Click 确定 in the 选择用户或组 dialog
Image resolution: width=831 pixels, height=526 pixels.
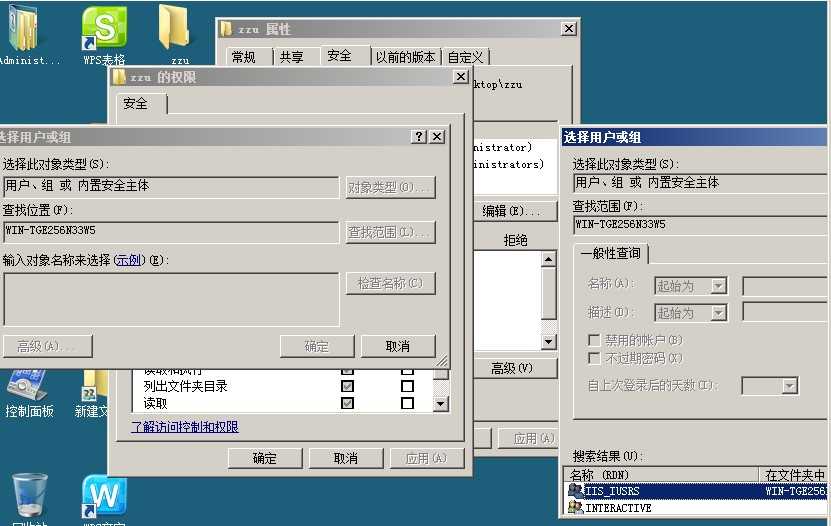click(317, 346)
